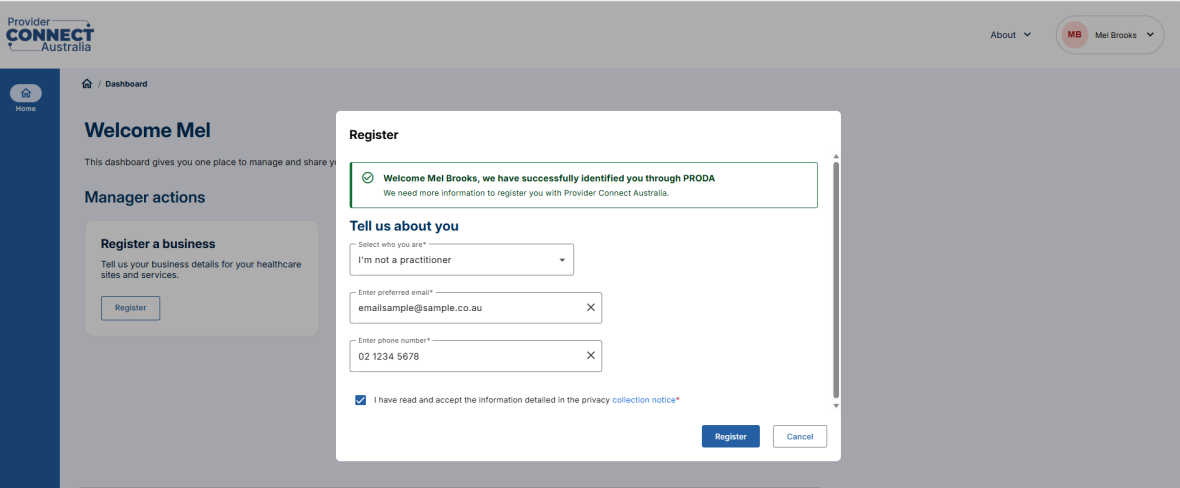Clear the phone number field
Viewport: 1180px width, 488px height.
tap(590, 355)
